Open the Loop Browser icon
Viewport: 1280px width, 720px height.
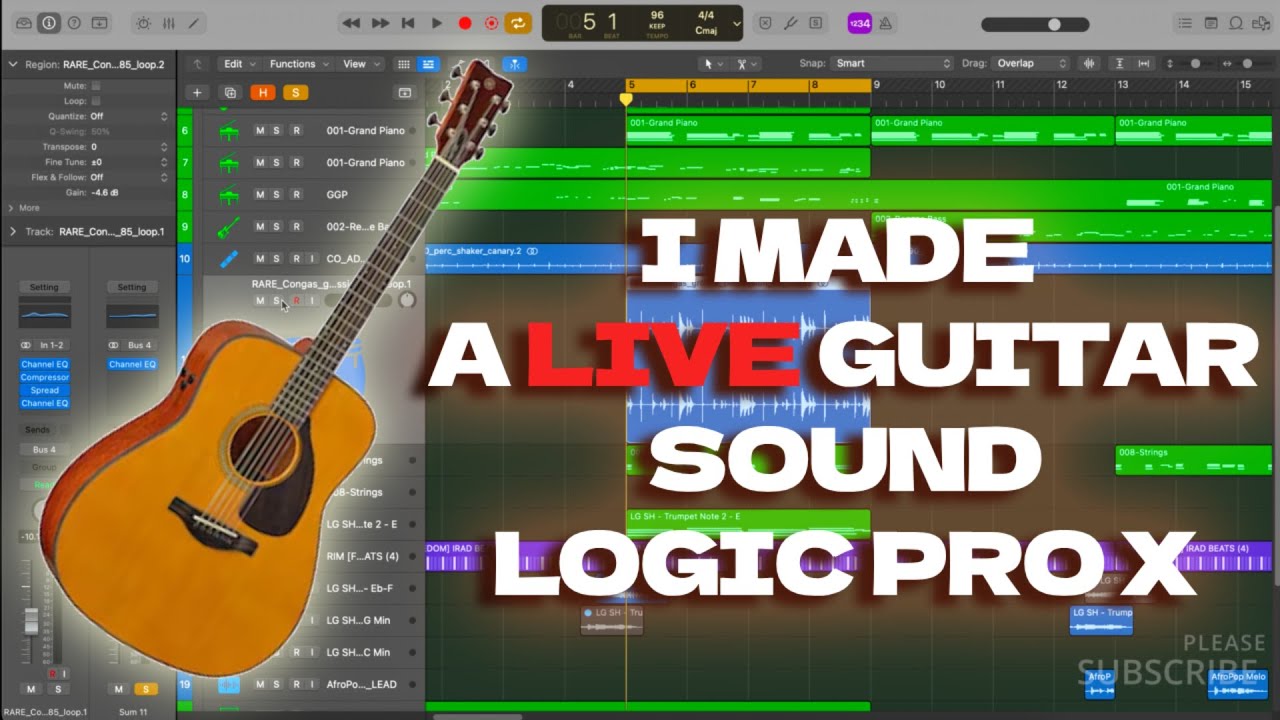pos(1236,22)
